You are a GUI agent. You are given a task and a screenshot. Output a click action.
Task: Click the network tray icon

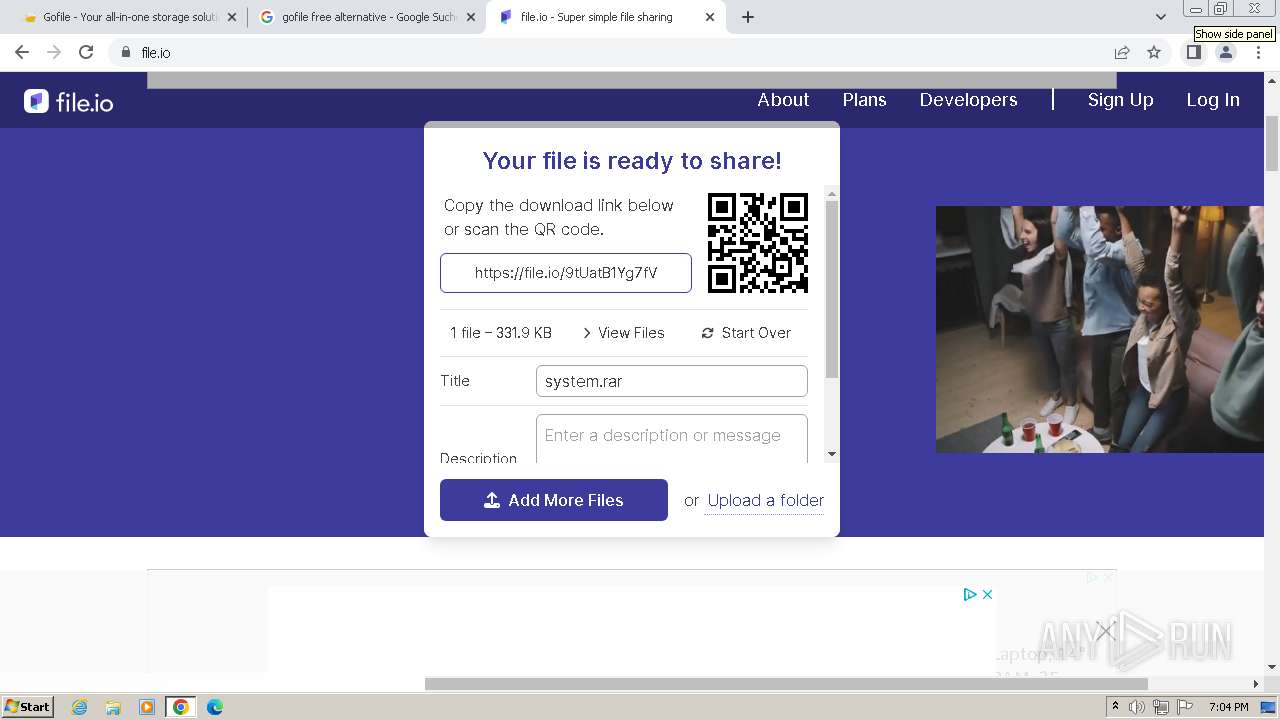tap(1161, 707)
